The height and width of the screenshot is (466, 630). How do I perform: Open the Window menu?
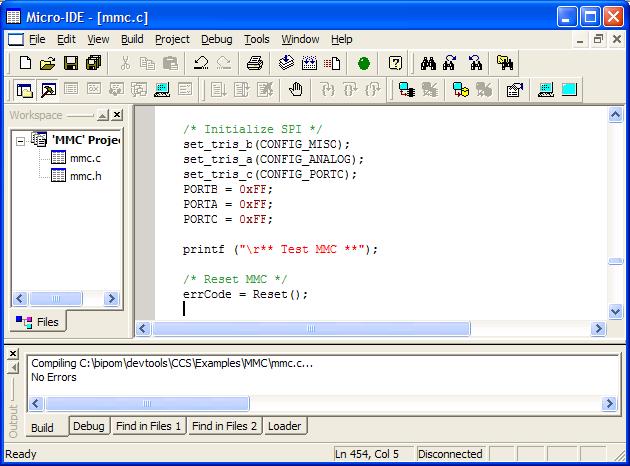pos(300,39)
